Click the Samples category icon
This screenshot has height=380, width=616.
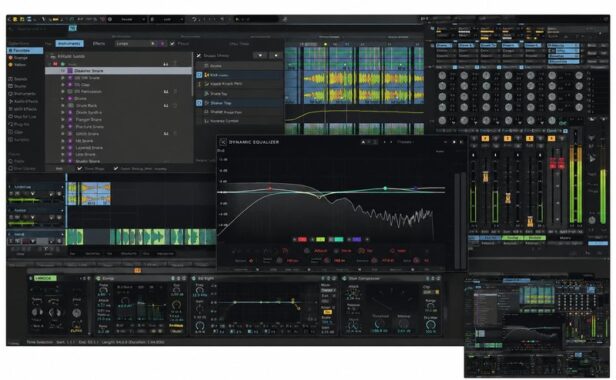pyautogui.click(x=11, y=140)
